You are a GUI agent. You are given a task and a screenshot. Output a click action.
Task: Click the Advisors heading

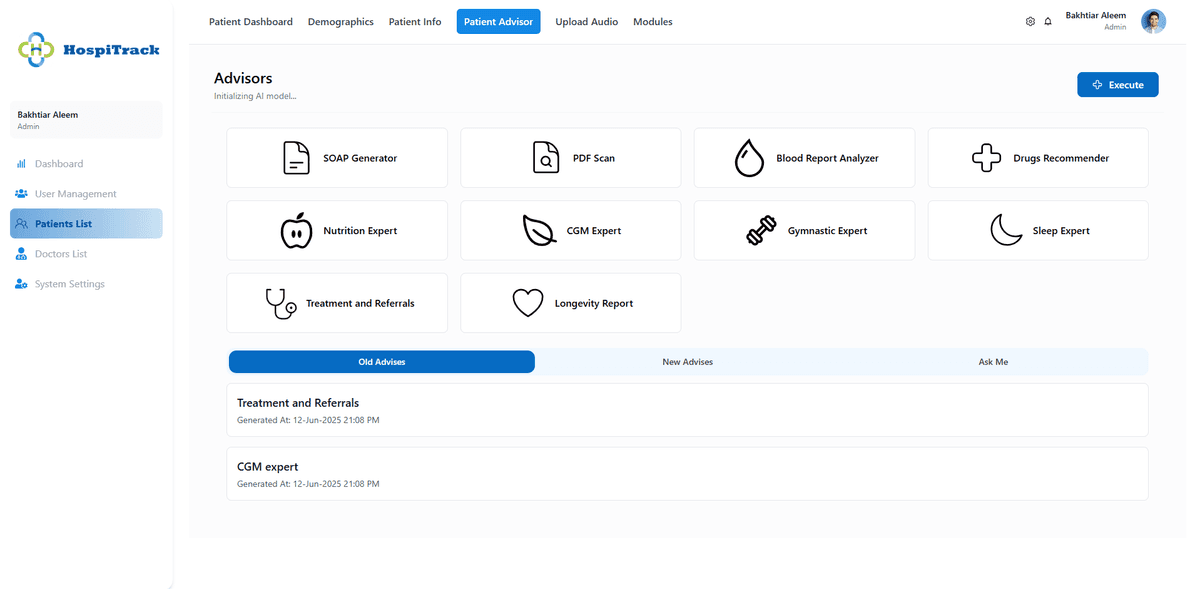pos(243,78)
